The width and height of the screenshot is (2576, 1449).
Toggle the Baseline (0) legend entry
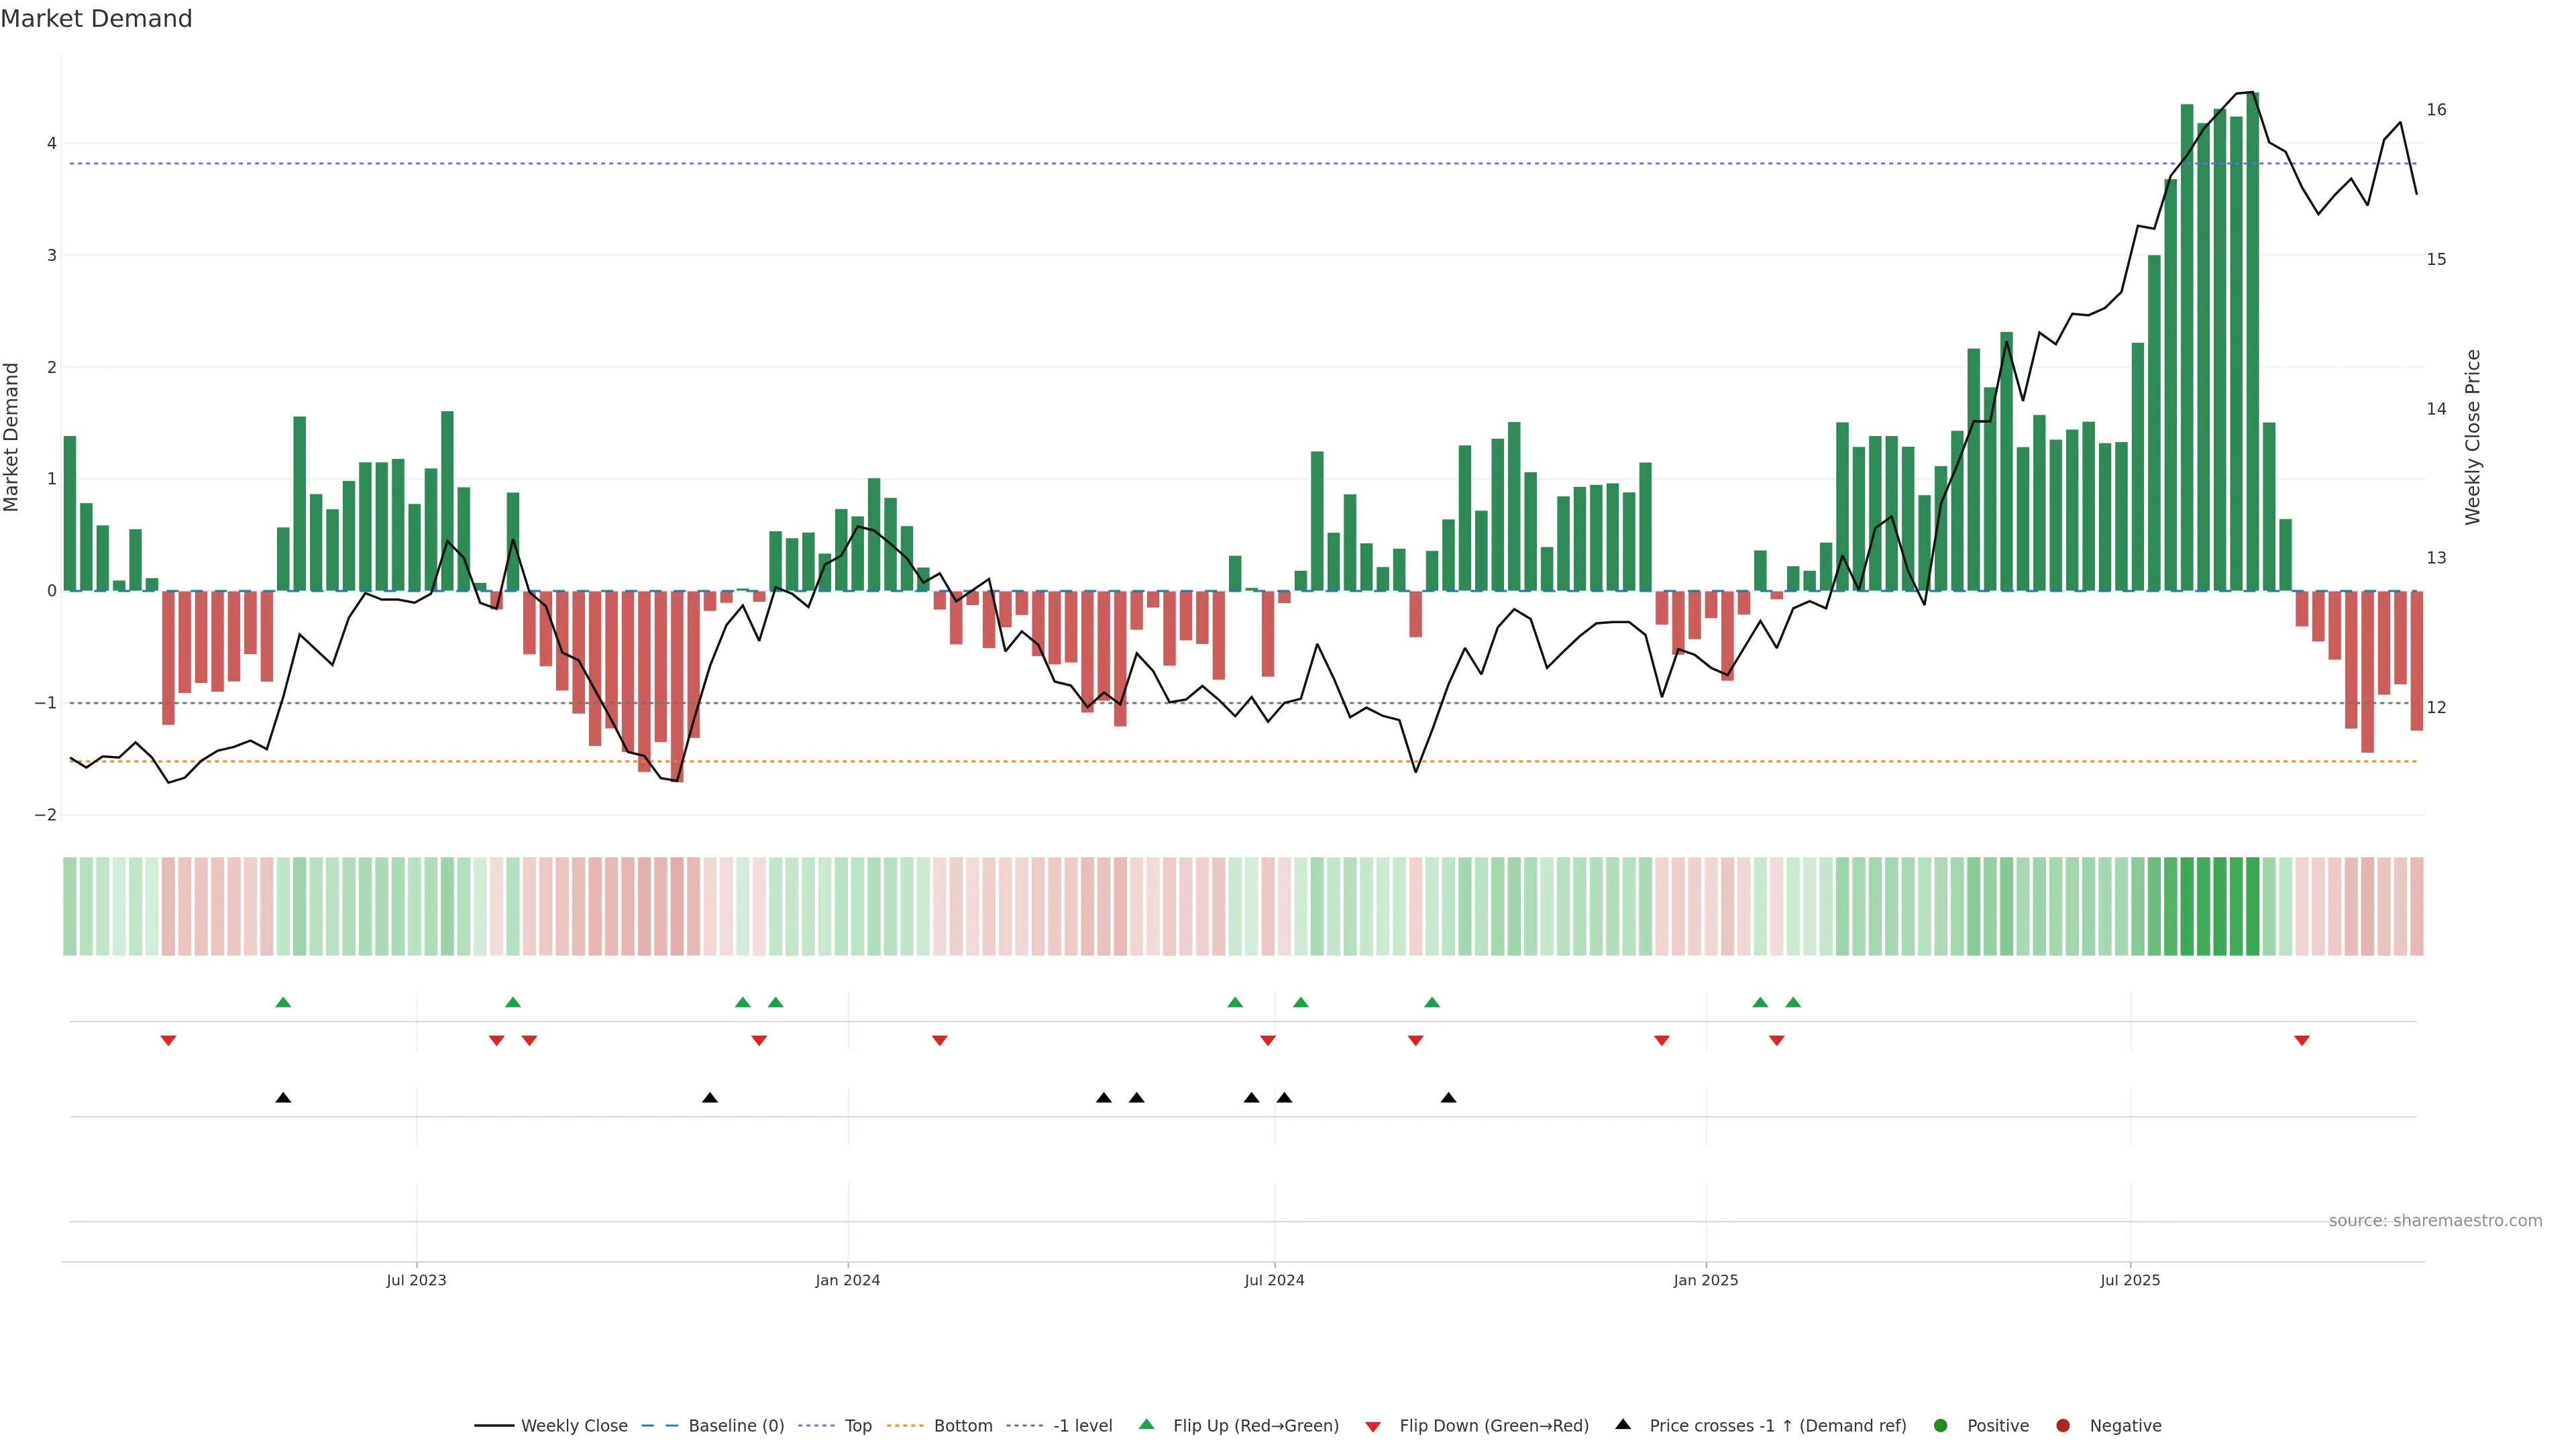point(736,1425)
